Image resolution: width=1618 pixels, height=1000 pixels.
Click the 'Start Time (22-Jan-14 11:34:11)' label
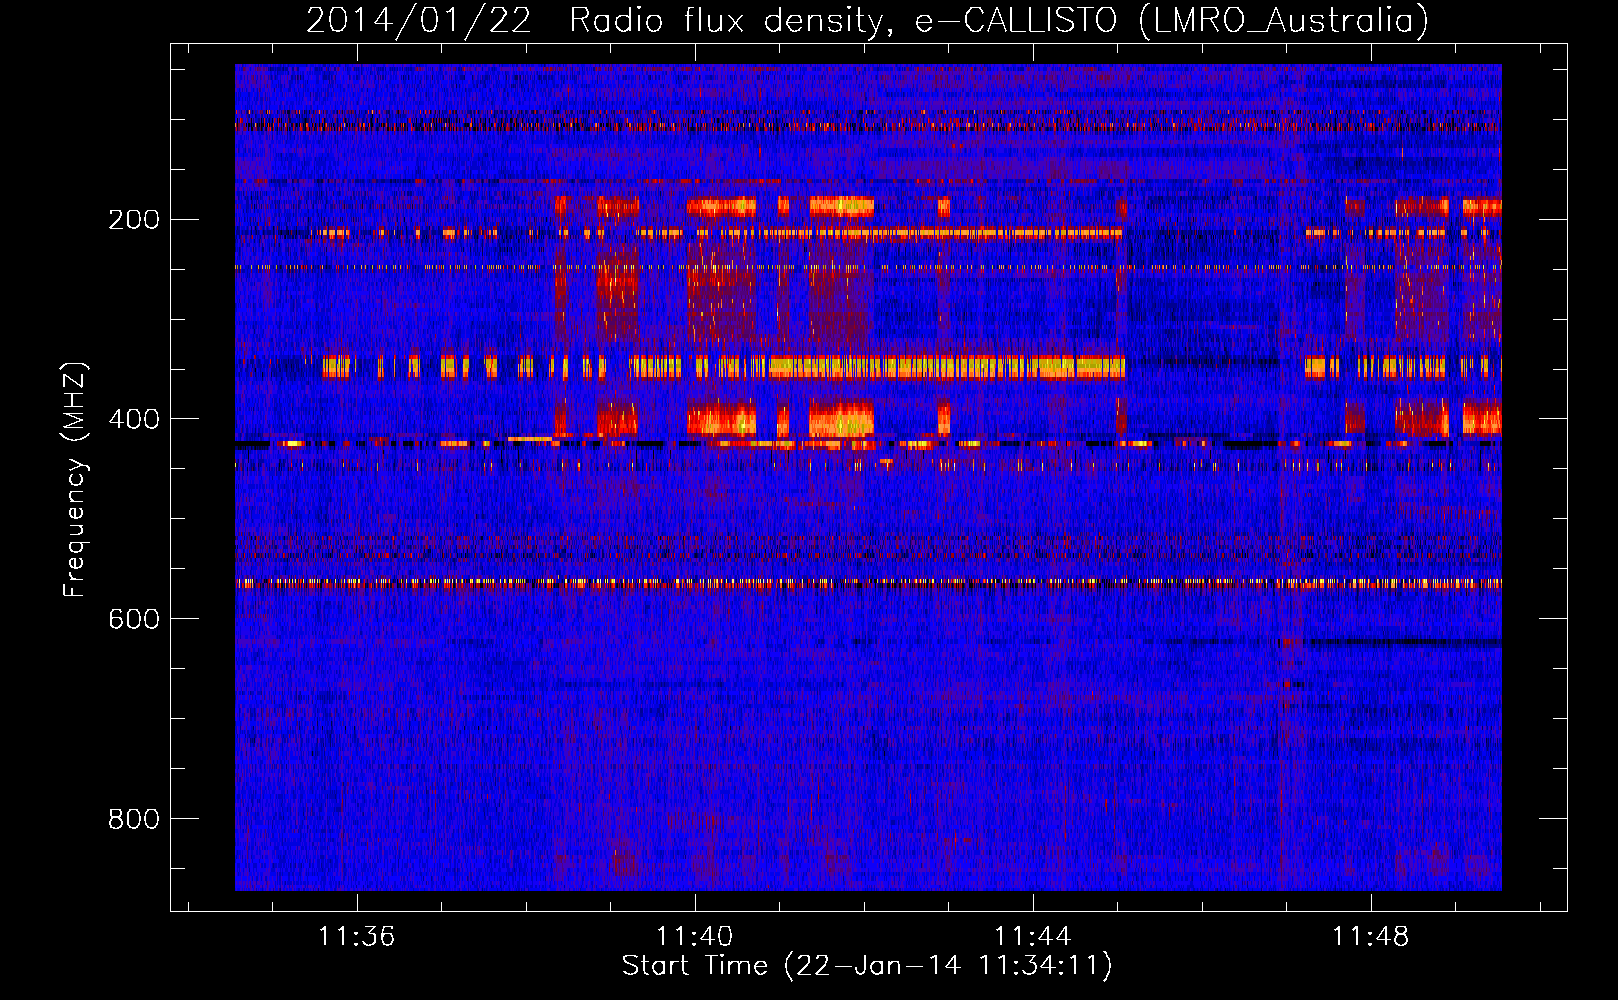[x=867, y=966]
